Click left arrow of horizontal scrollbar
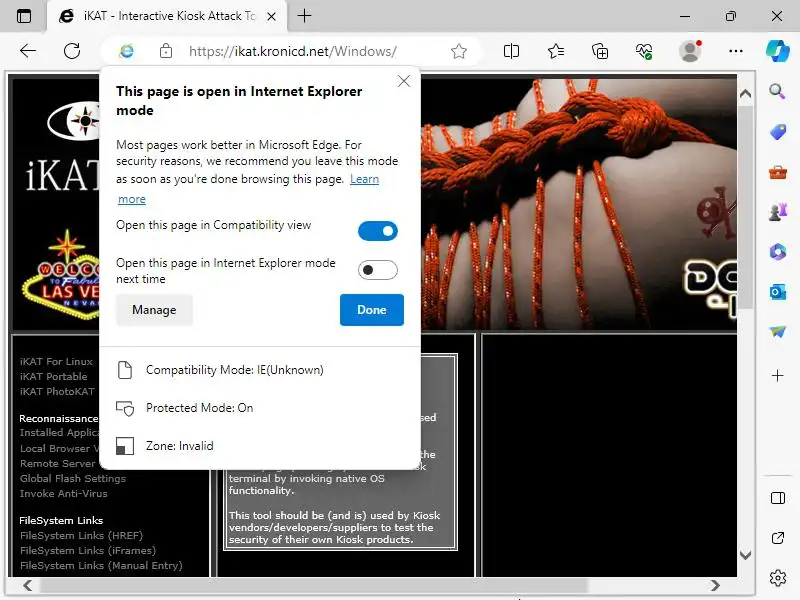 pyautogui.click(x=27, y=585)
